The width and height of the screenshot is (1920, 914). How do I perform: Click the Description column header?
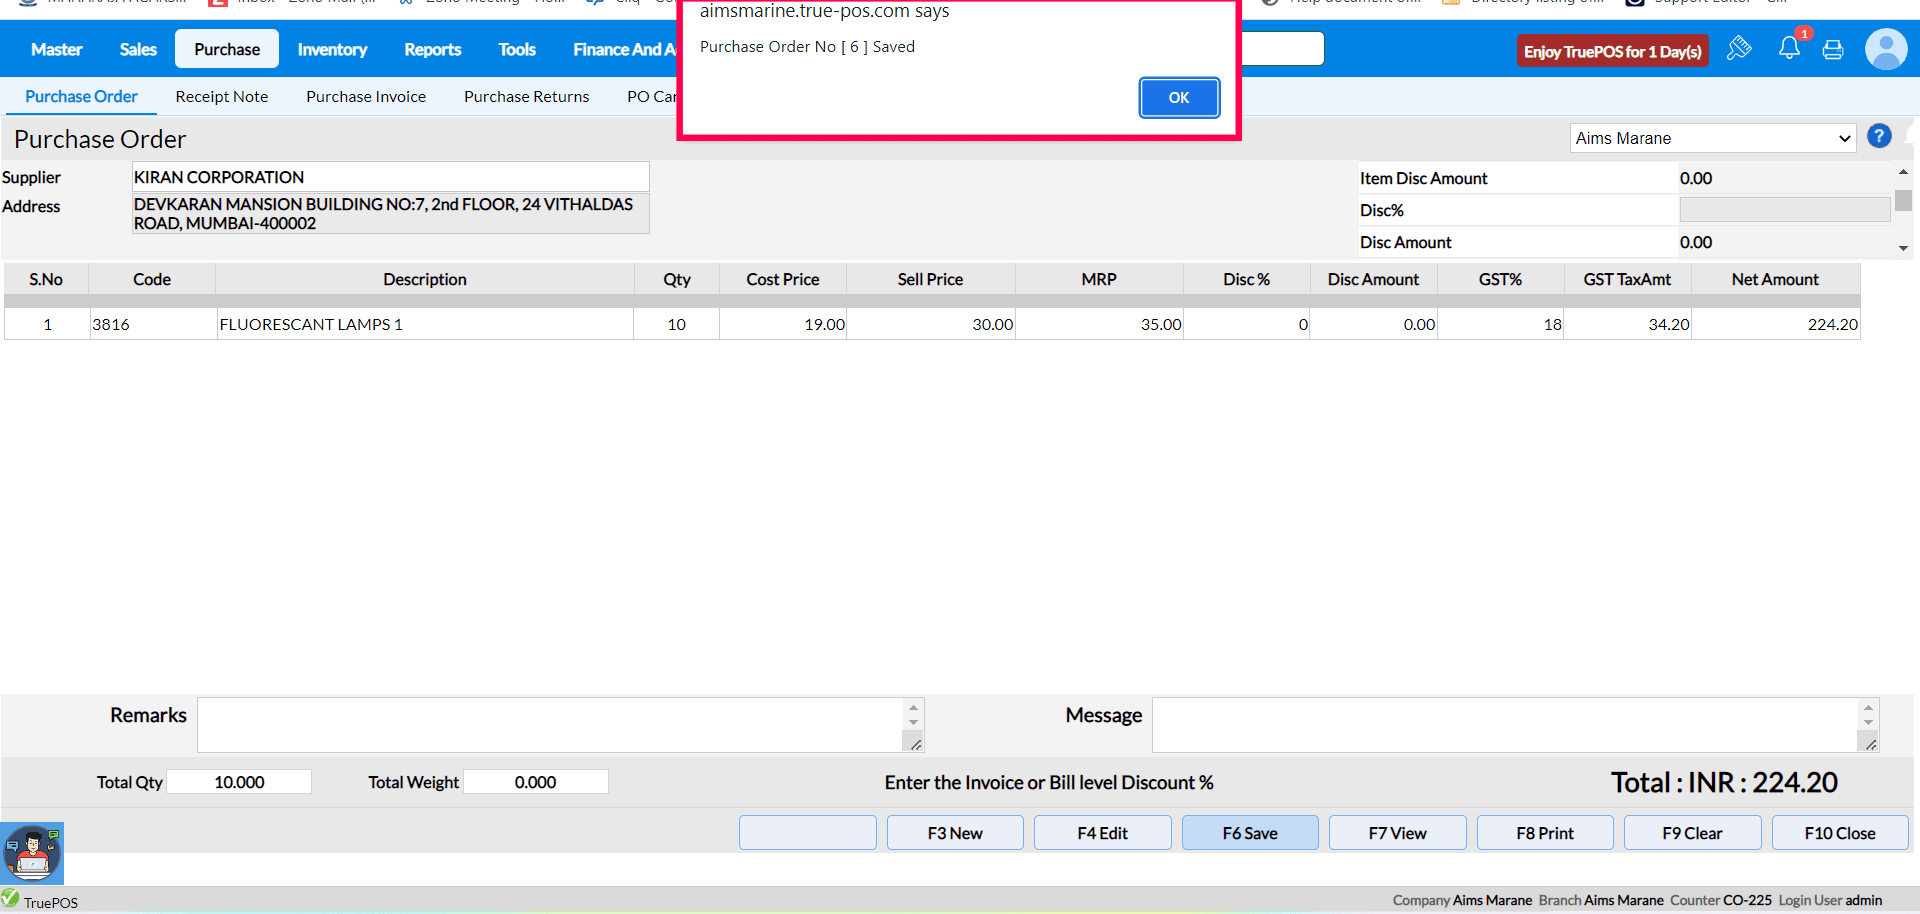tap(425, 279)
